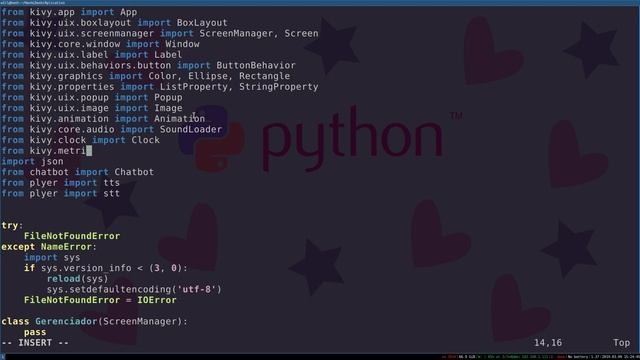The image size is (640, 360).
Task: Click the 'try:' keyword
Action: pos(12,225)
